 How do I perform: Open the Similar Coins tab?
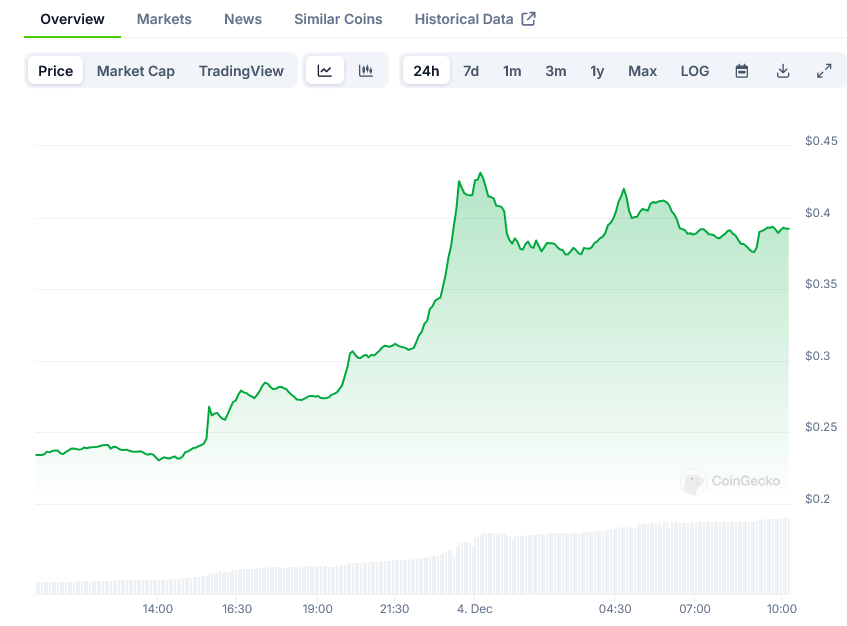tap(338, 19)
